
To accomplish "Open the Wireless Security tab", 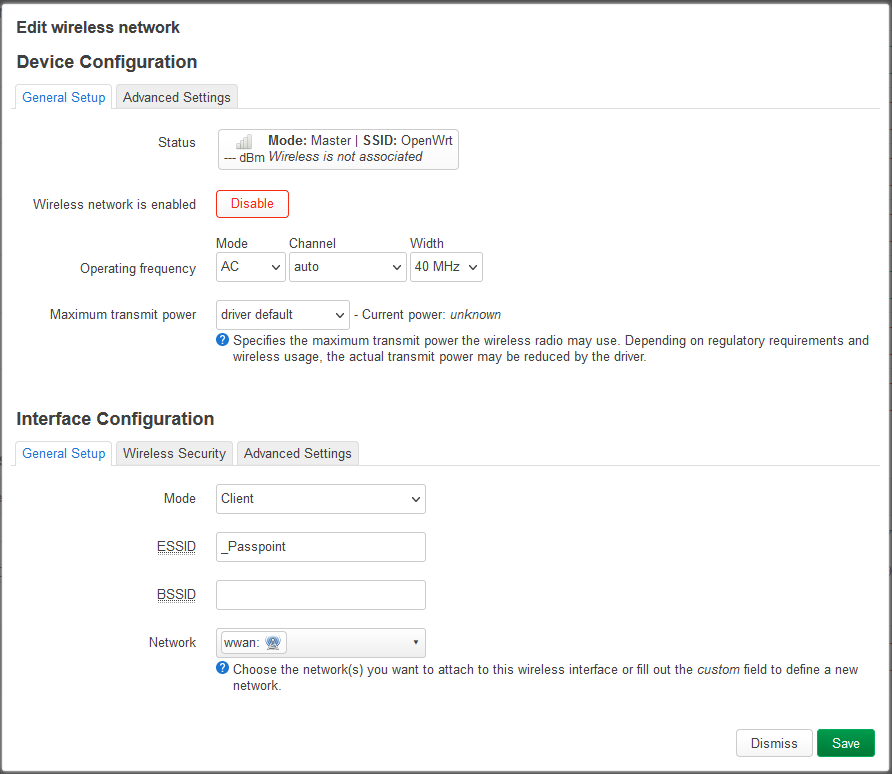I will 173,453.
